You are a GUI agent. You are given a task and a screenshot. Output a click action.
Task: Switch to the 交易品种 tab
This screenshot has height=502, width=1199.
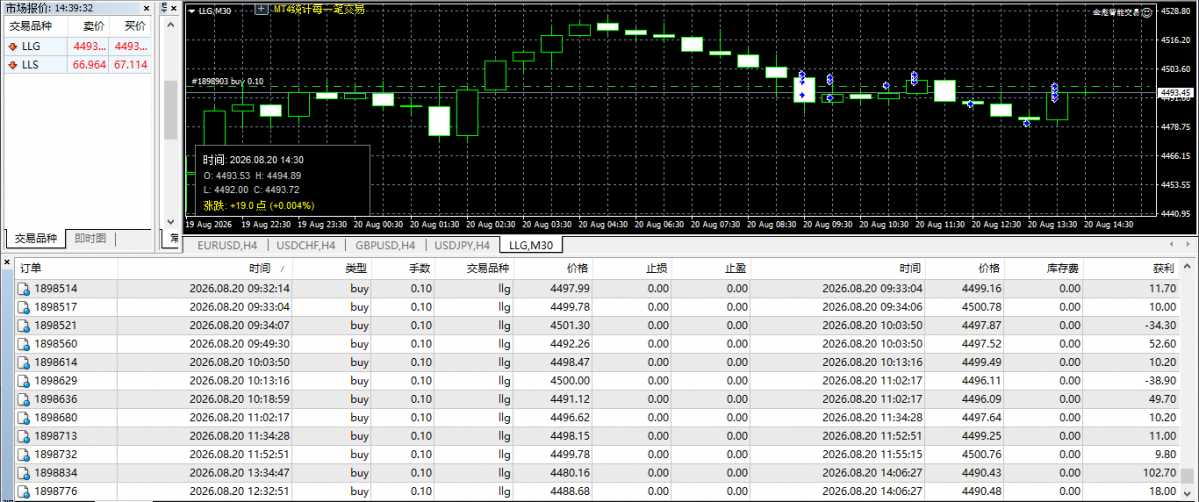[x=36, y=238]
